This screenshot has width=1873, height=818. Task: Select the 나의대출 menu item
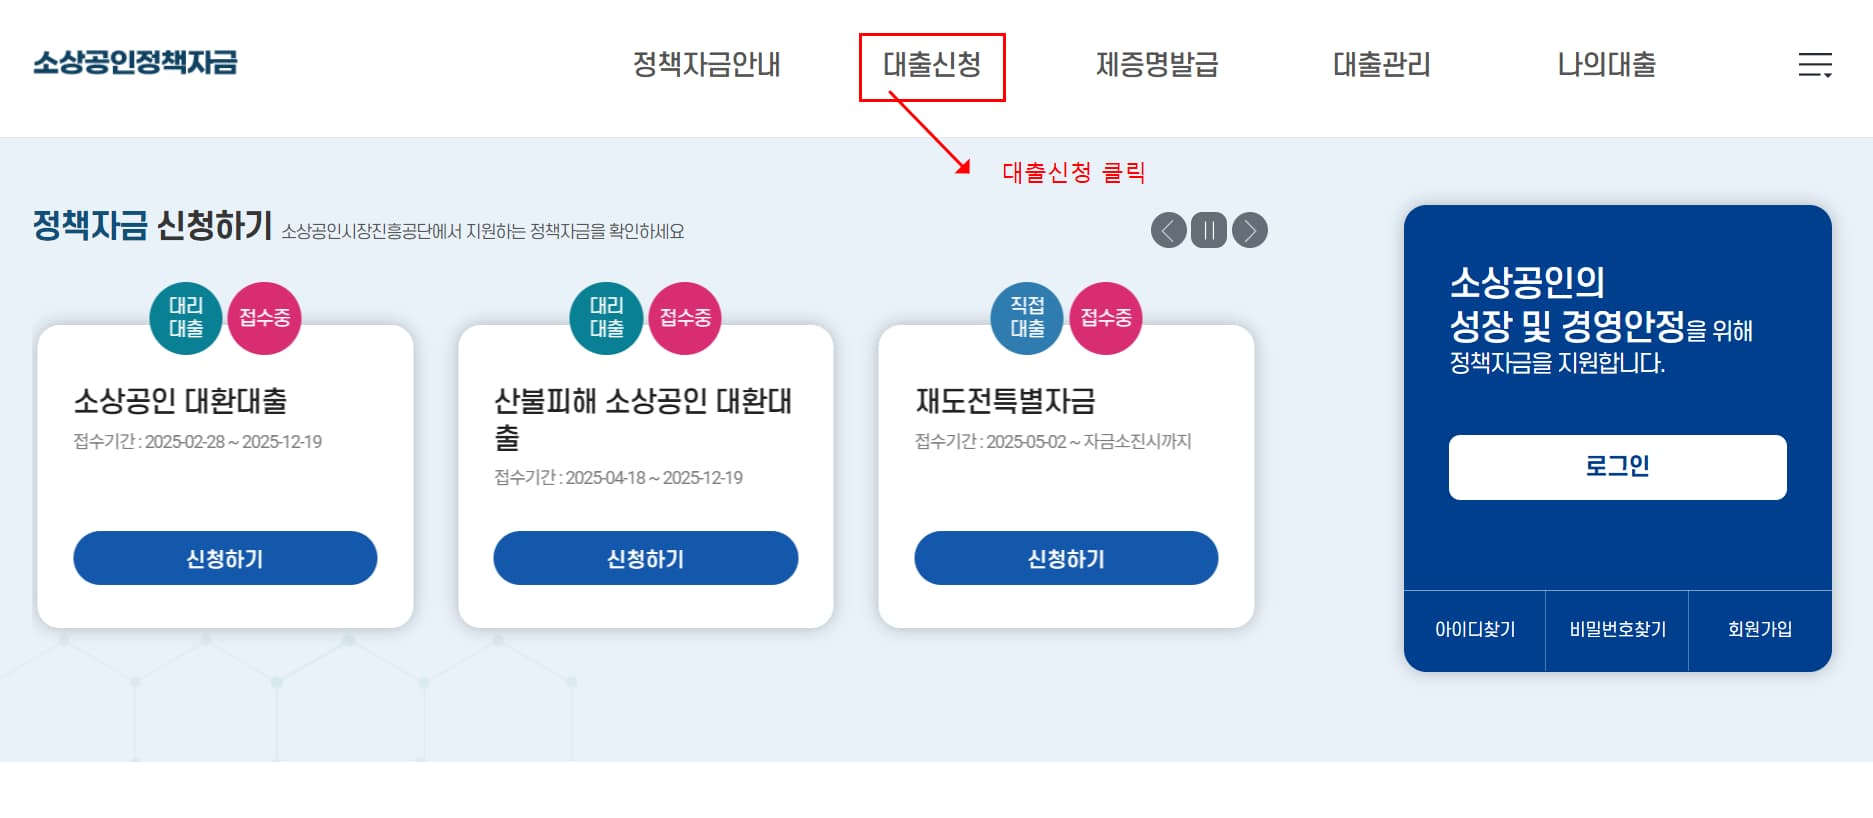[1605, 65]
